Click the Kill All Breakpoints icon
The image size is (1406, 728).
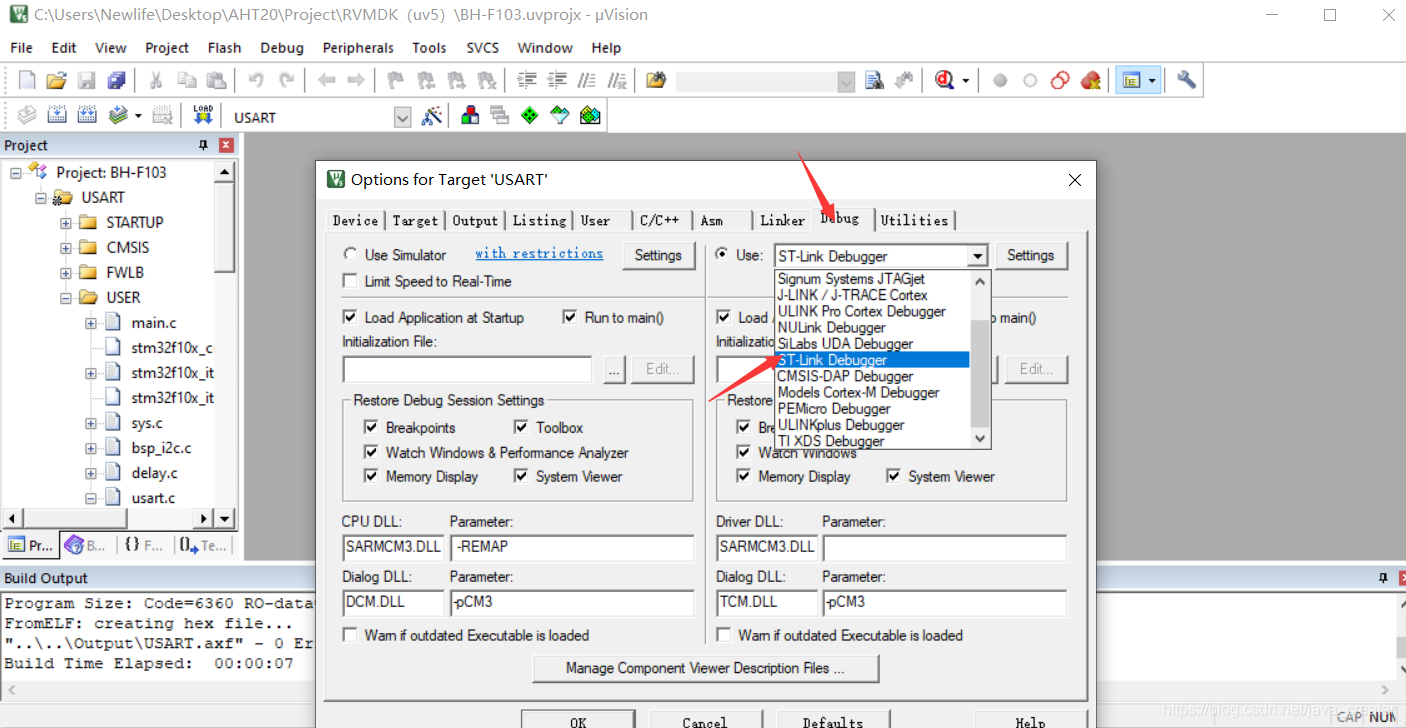coord(1090,81)
